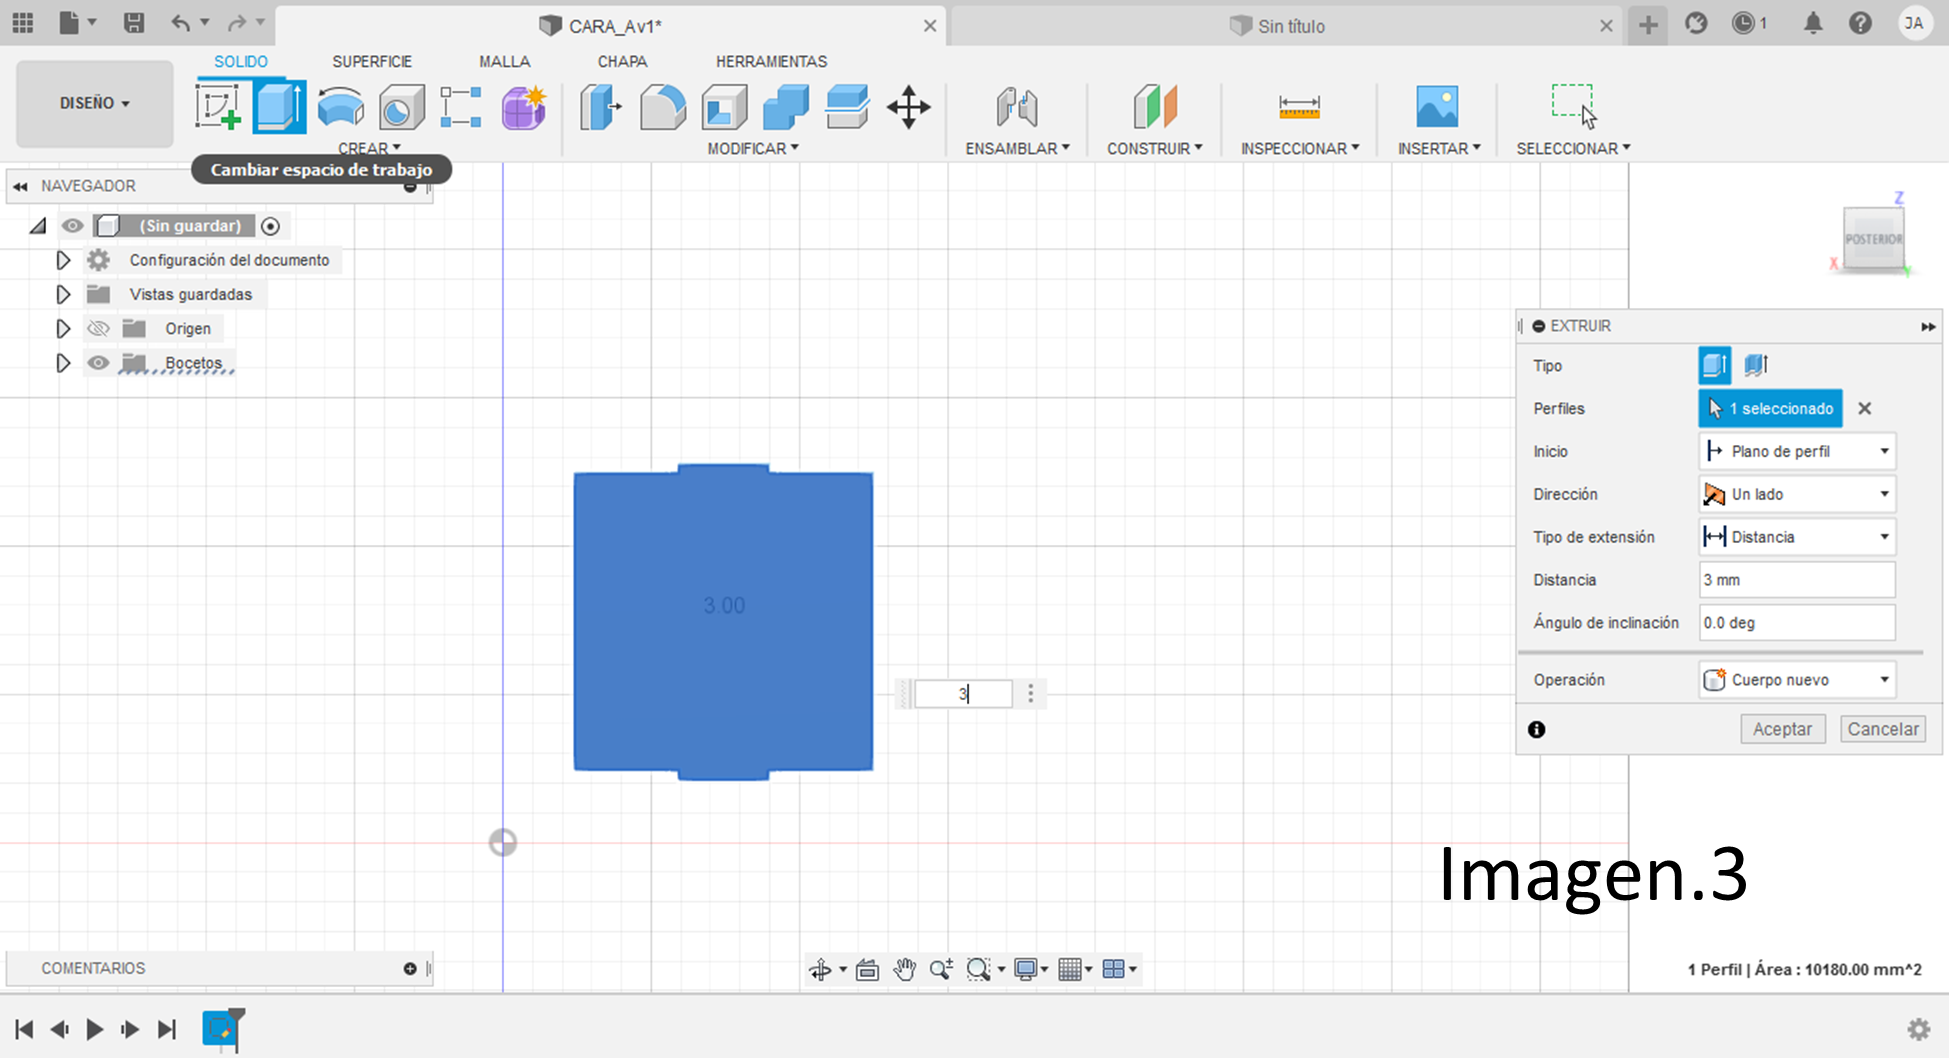
Task: Hide the Bocetos folder
Action: [98, 363]
